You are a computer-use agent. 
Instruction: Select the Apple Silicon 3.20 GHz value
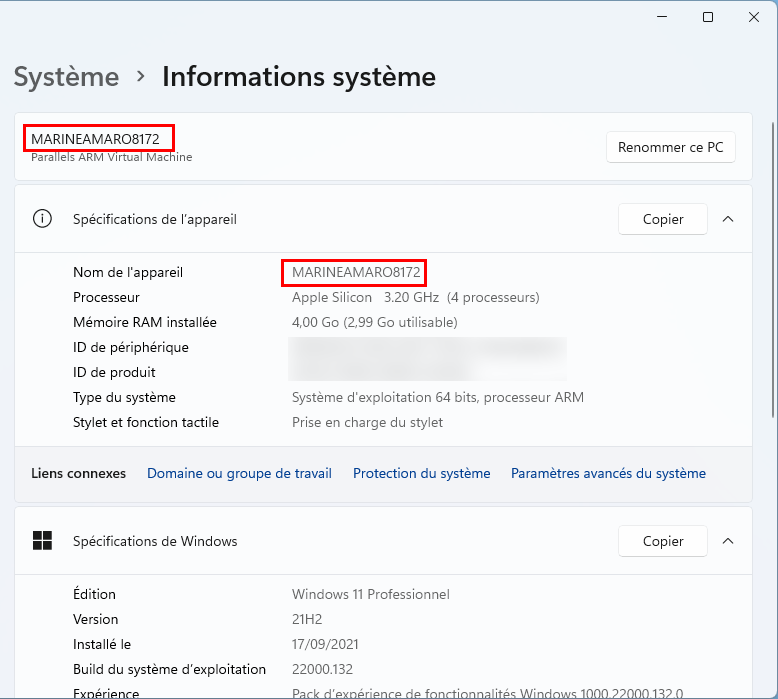click(x=416, y=297)
